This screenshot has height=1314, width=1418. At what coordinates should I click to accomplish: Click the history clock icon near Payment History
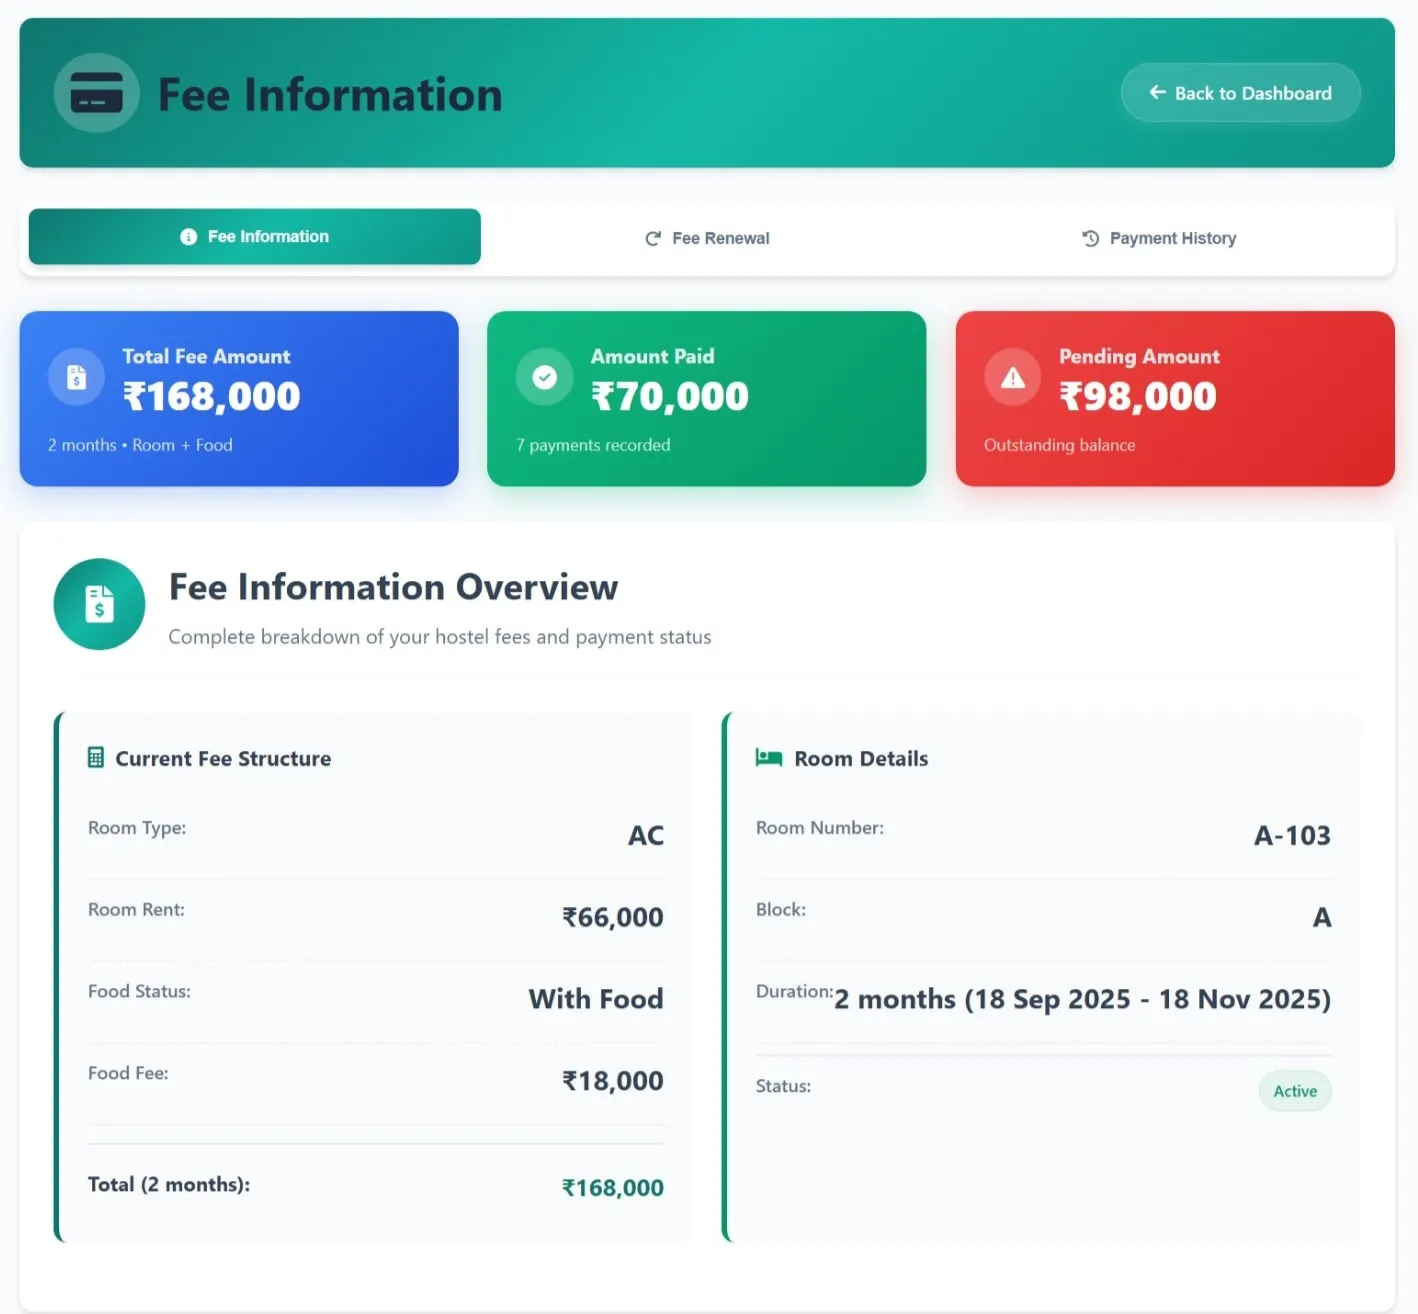coord(1089,238)
